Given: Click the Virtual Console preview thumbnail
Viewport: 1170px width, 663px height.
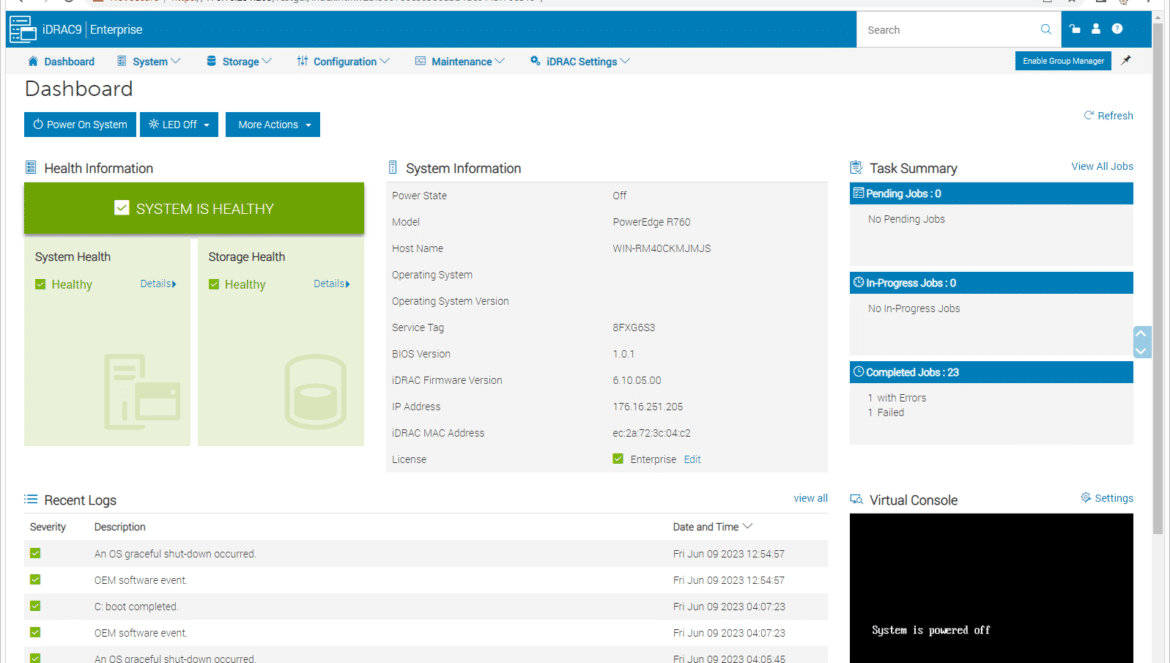Looking at the screenshot, I should click(991, 588).
